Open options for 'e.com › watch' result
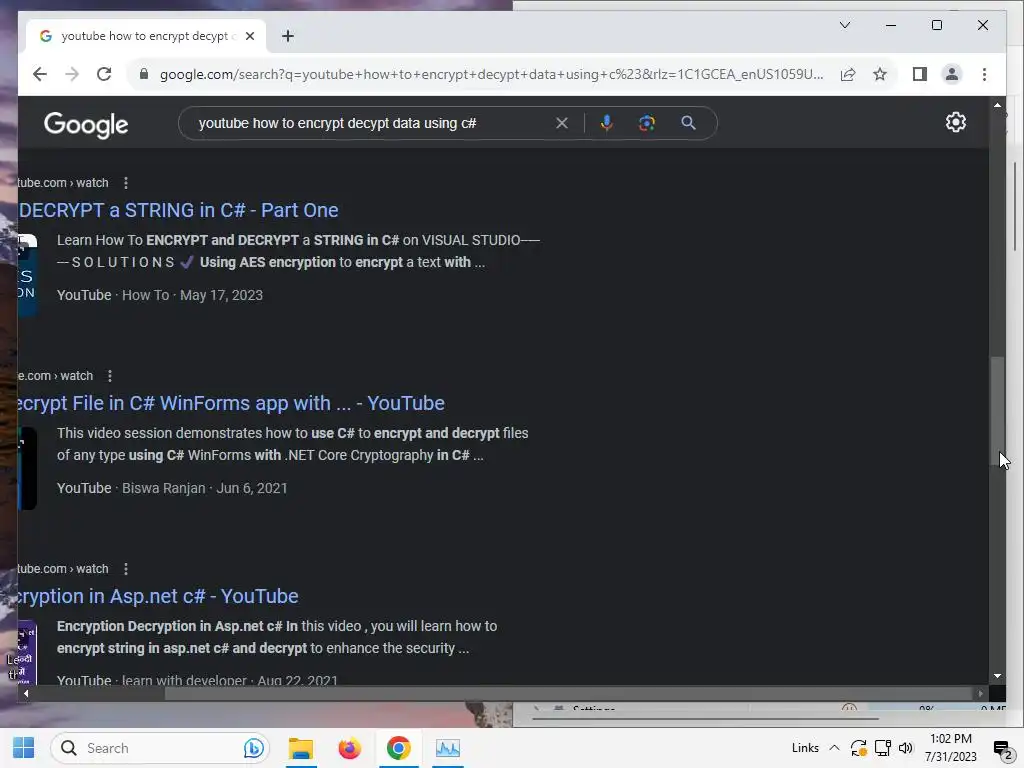The width and height of the screenshot is (1024, 768). click(x=110, y=376)
